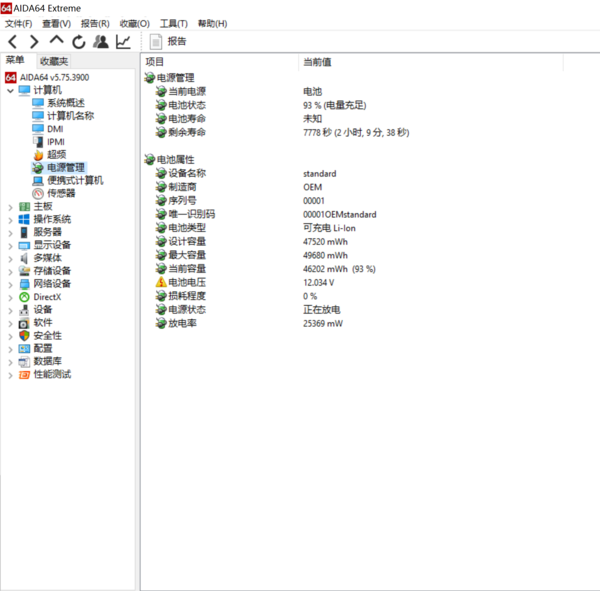Click the 操作系统 Windows logo icon
The width and height of the screenshot is (600, 591).
(x=24, y=219)
